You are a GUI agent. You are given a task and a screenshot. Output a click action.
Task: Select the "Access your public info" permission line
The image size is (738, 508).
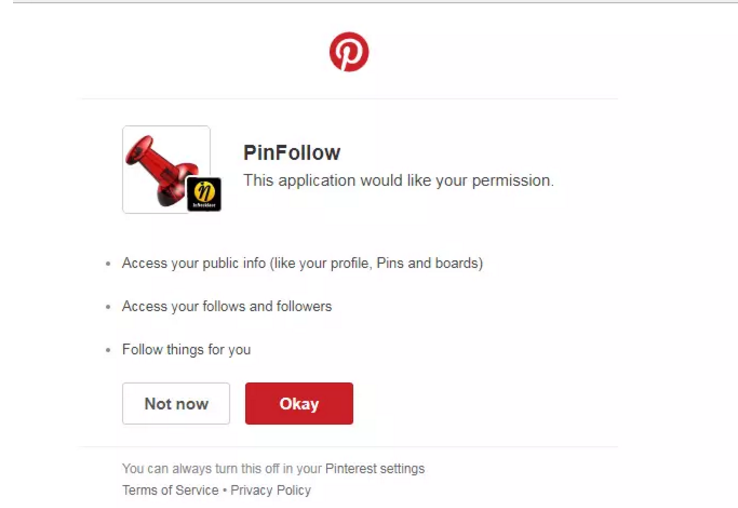pos(302,264)
